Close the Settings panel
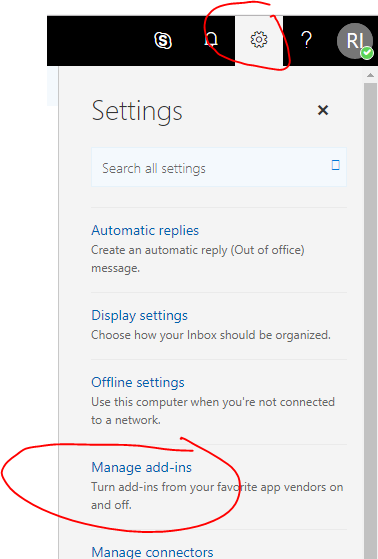This screenshot has height=559, width=378. pos(323,110)
